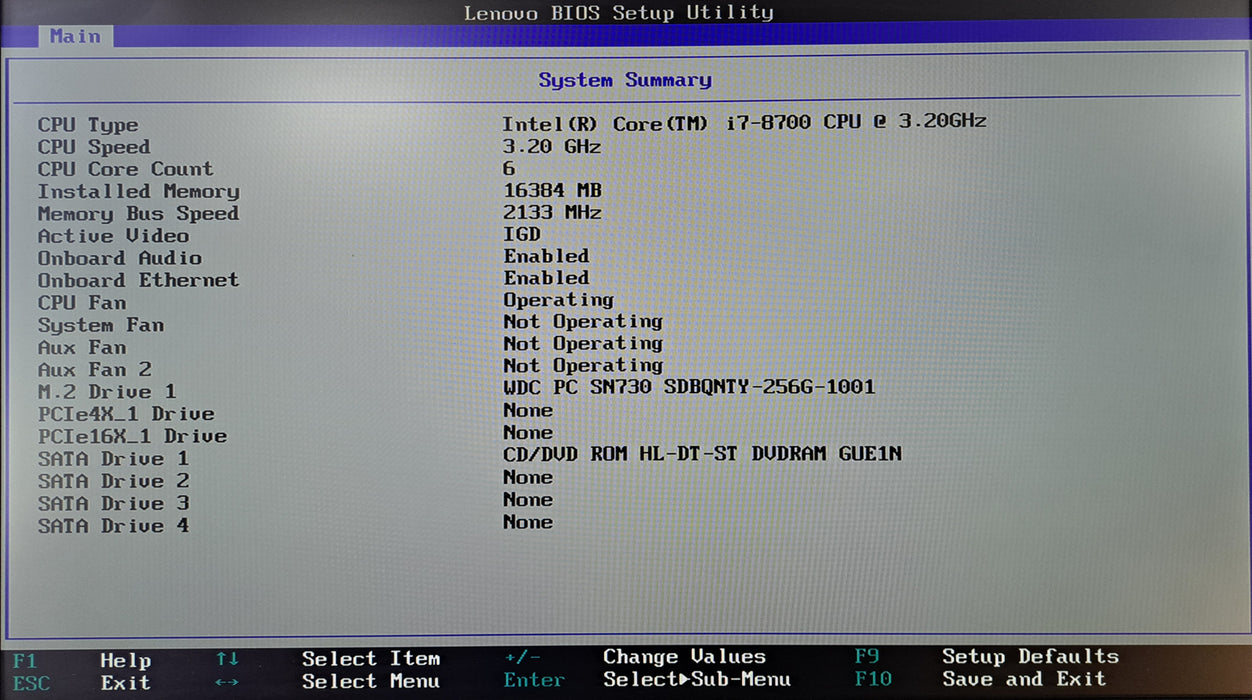Viewport: 1252px width, 700px height.
Task: Click the CPU Core Count label
Action: [126, 169]
